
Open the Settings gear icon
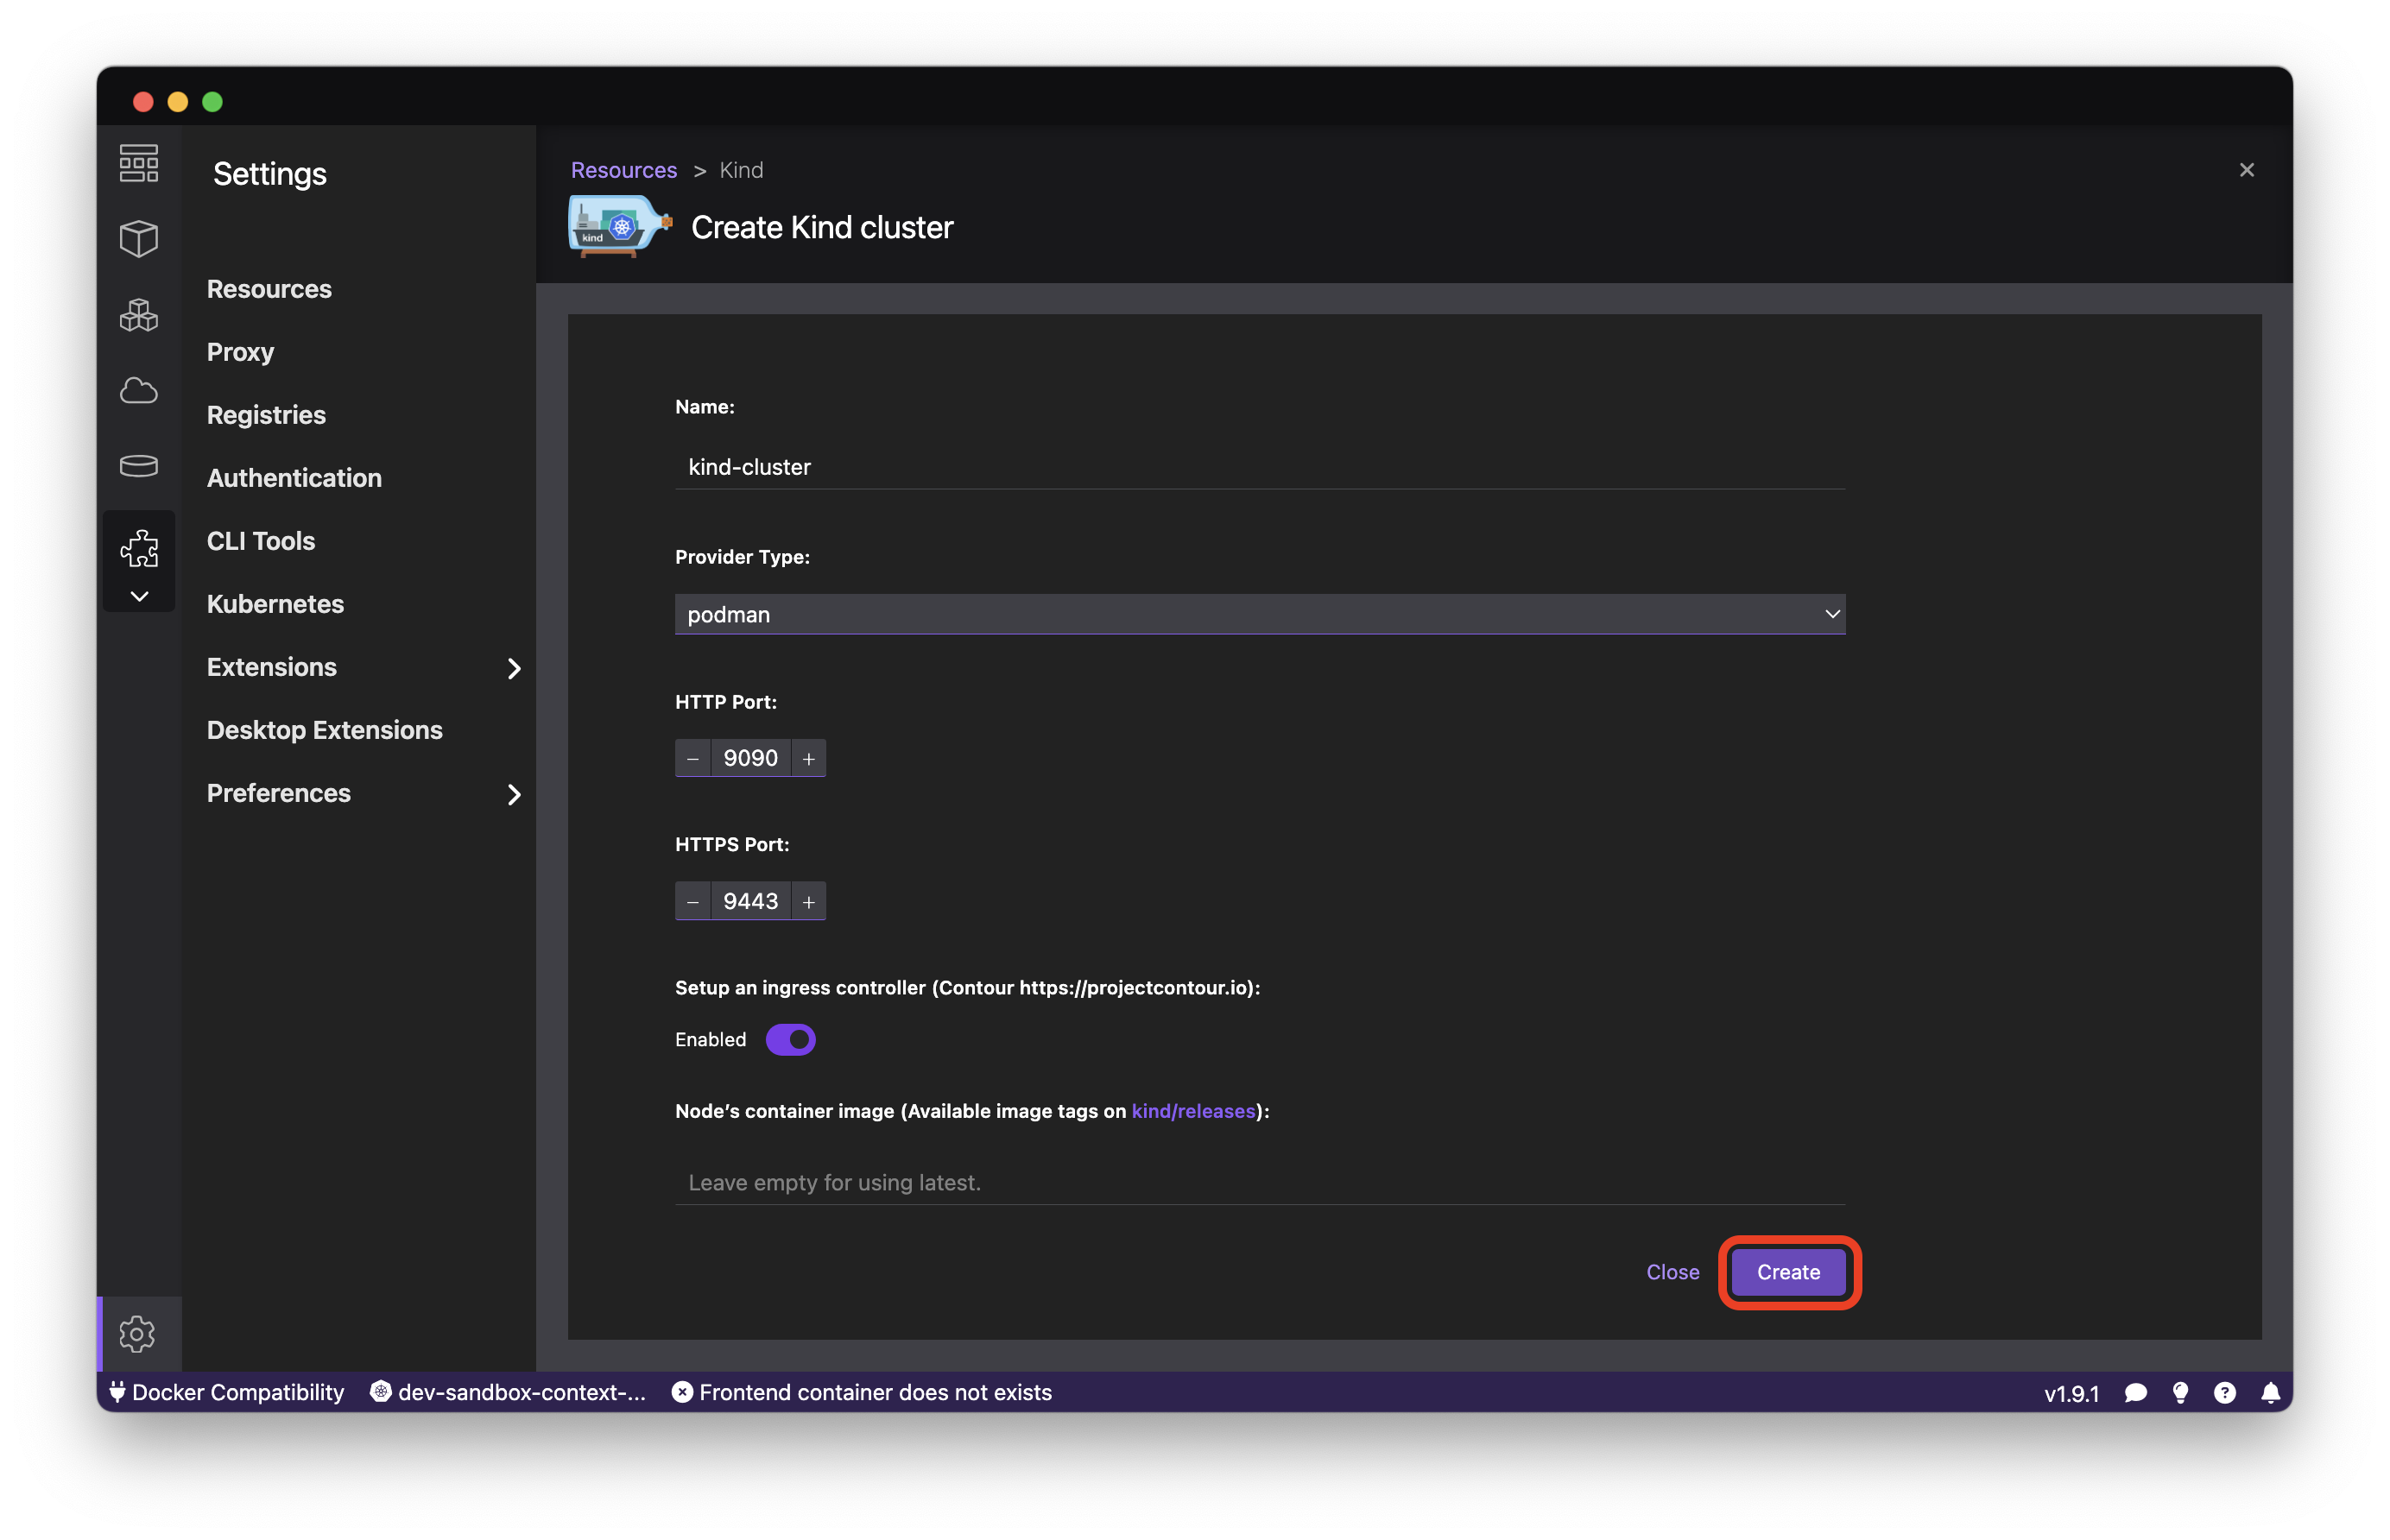click(x=137, y=1333)
